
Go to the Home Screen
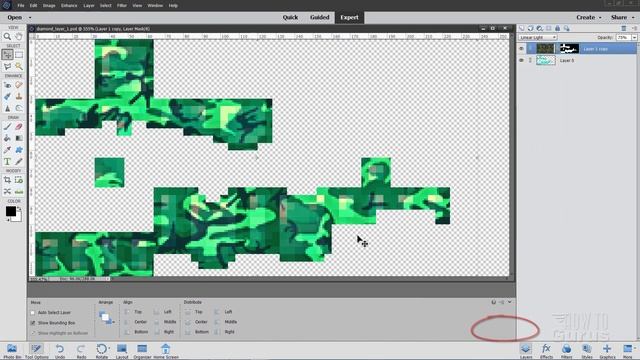click(x=166, y=351)
